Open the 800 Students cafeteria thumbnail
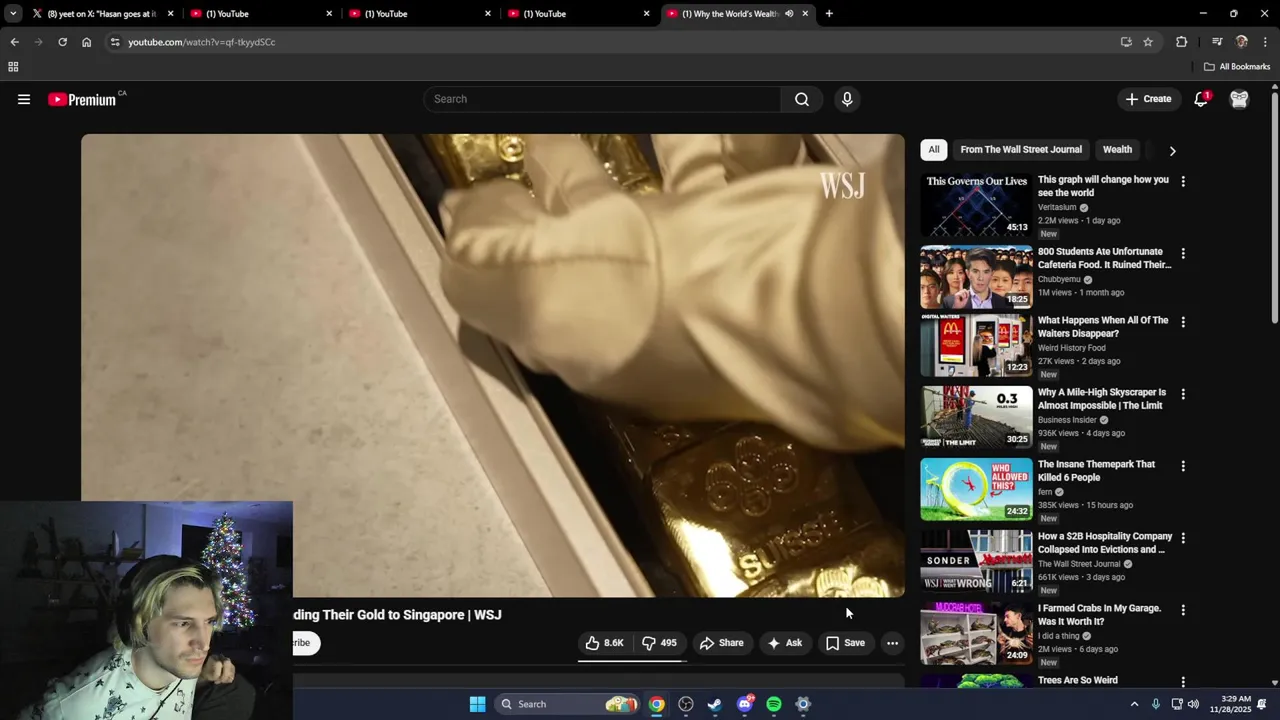The width and height of the screenshot is (1280, 720). (976, 277)
